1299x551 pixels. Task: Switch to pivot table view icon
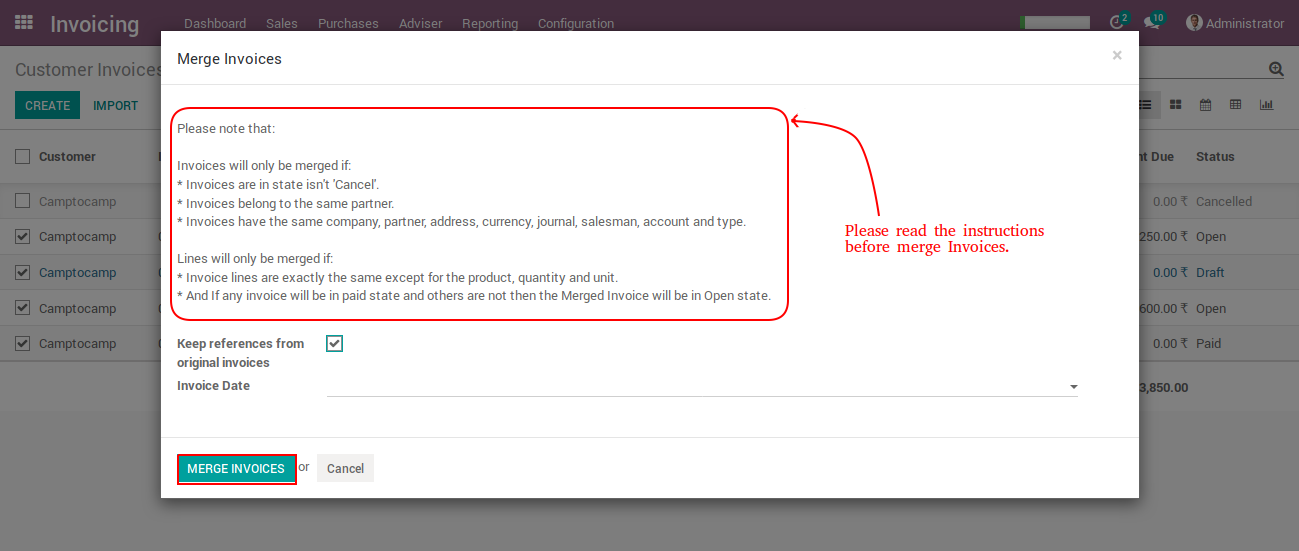(x=1235, y=105)
